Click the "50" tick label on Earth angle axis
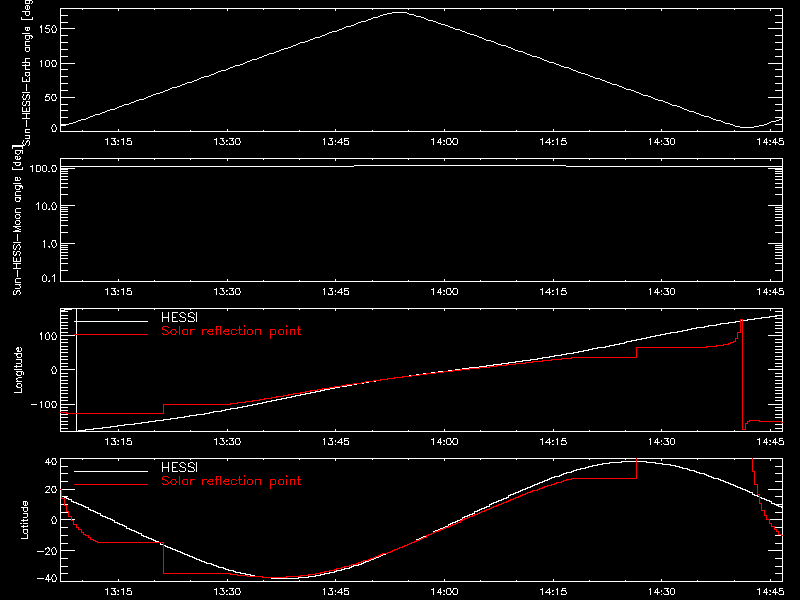This screenshot has height=600, width=800. (51, 97)
